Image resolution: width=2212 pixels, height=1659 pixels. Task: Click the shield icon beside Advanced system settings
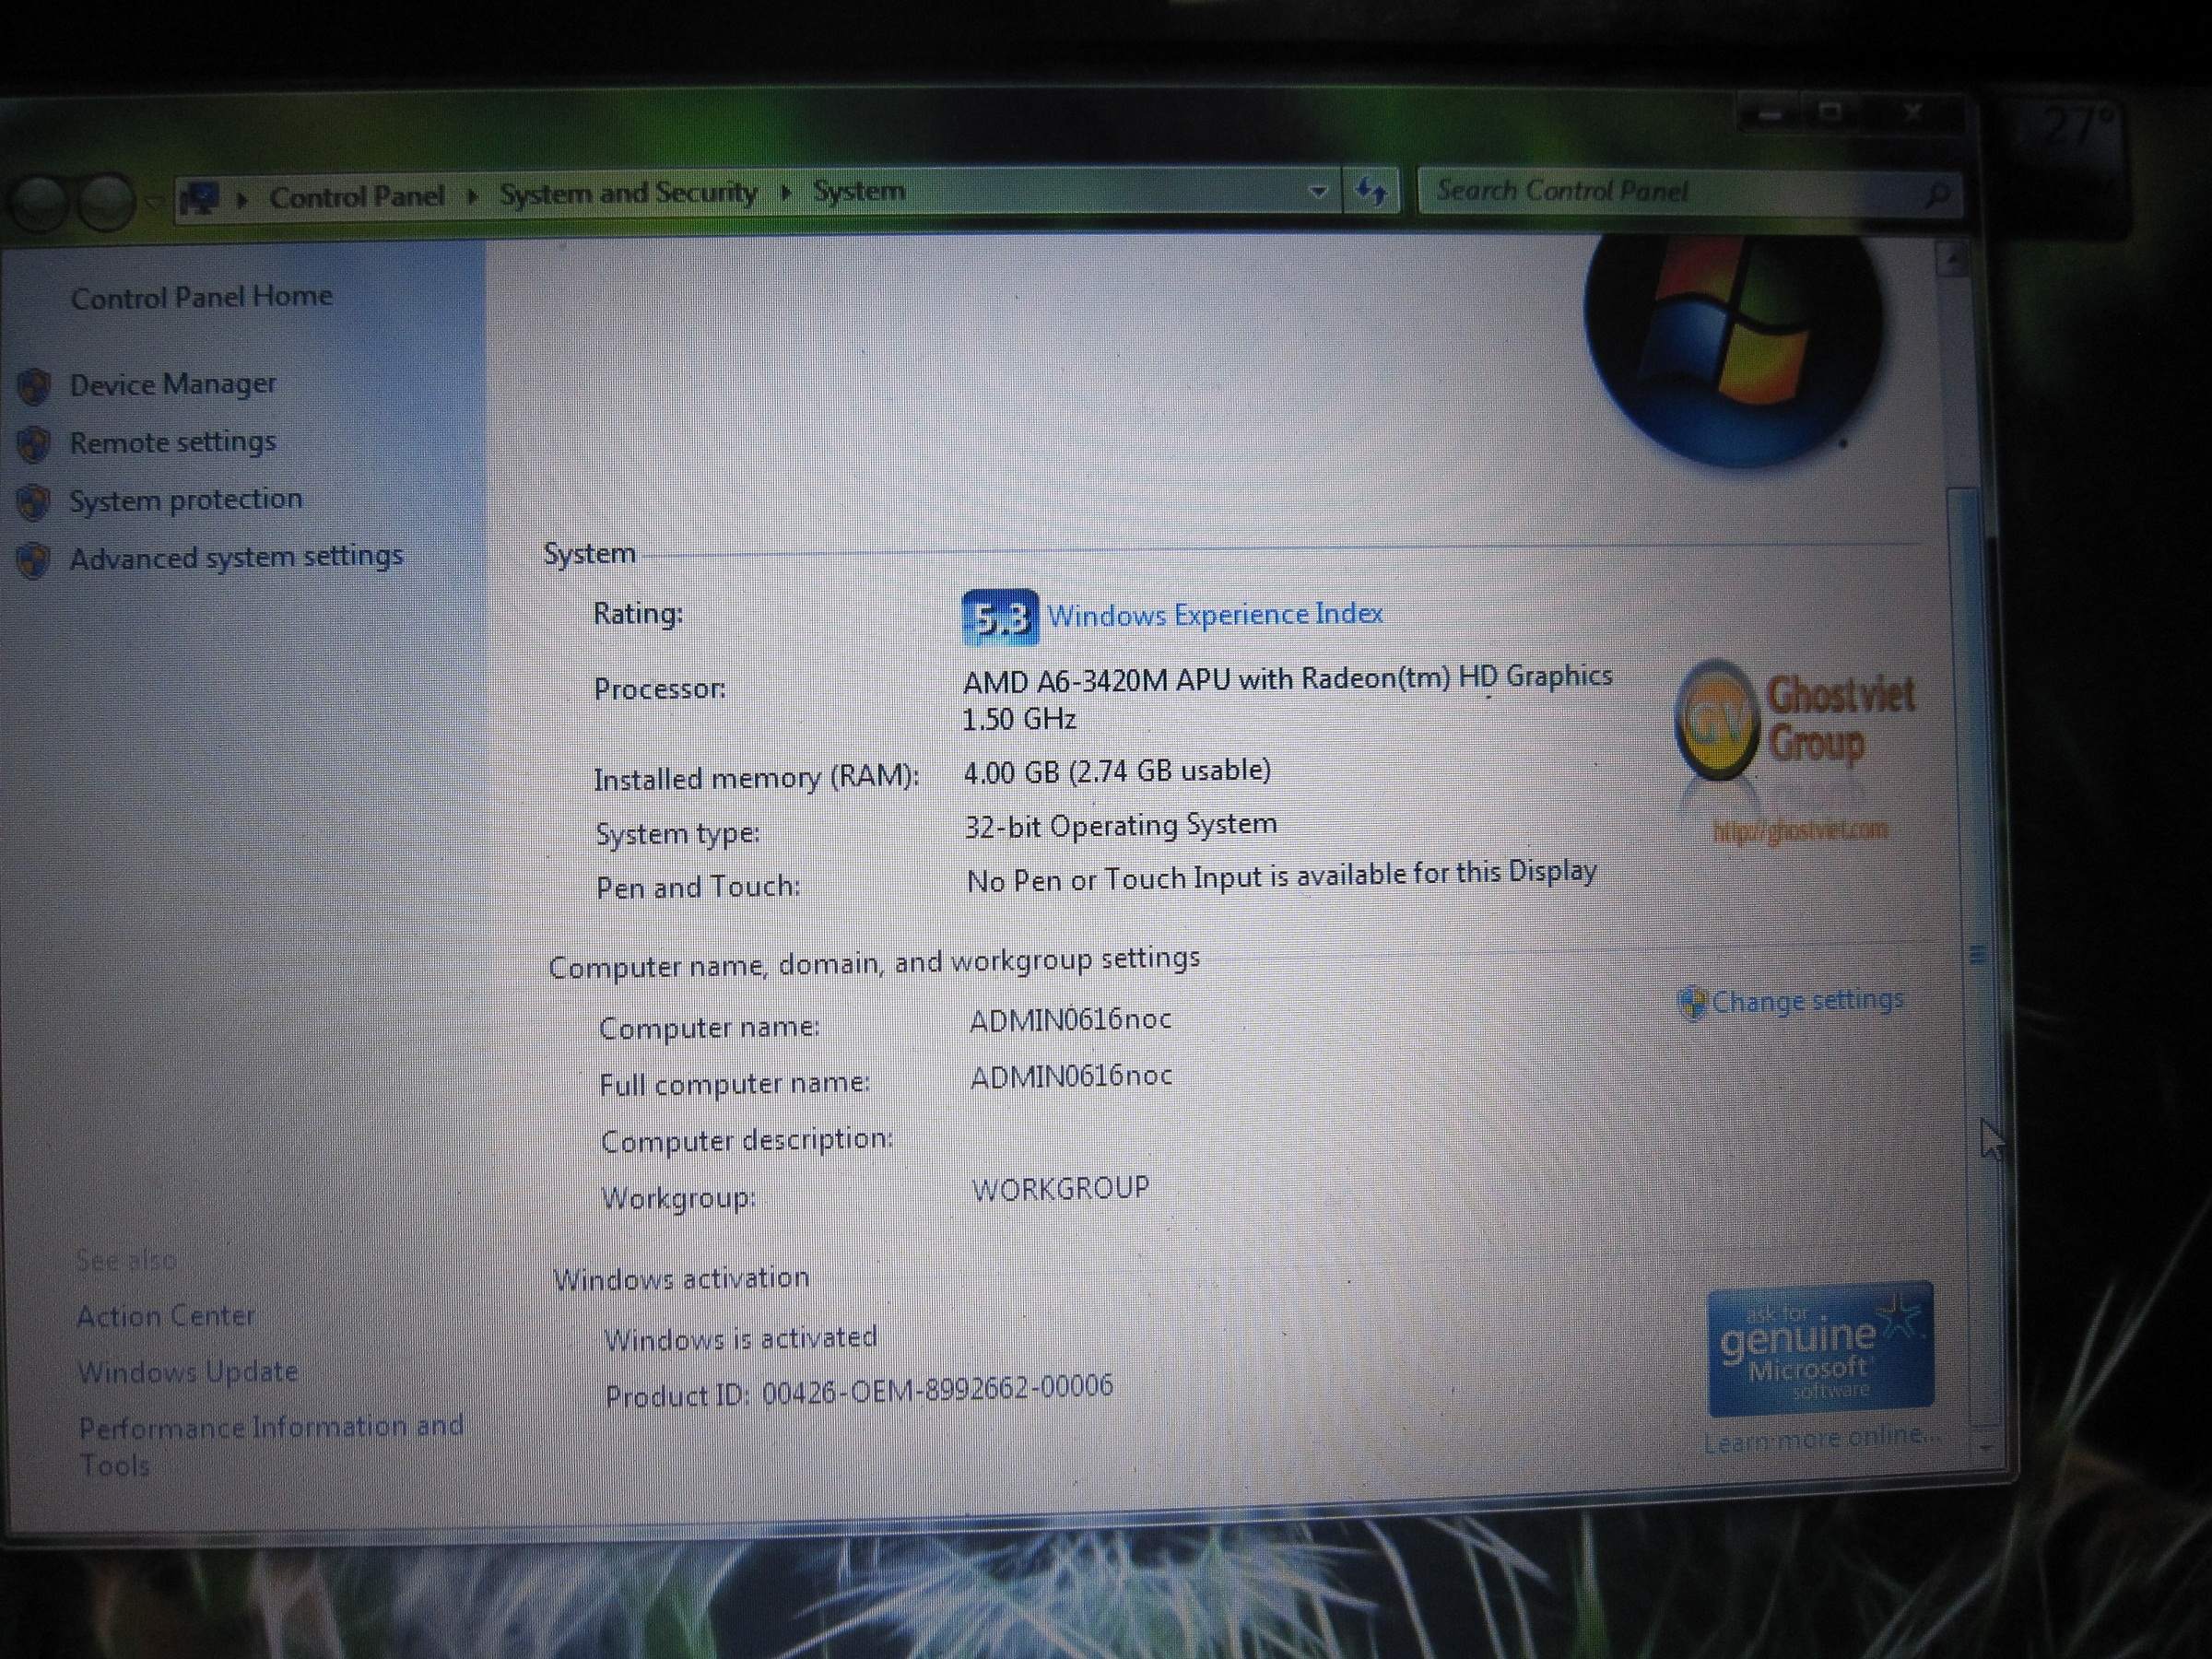pos(34,560)
